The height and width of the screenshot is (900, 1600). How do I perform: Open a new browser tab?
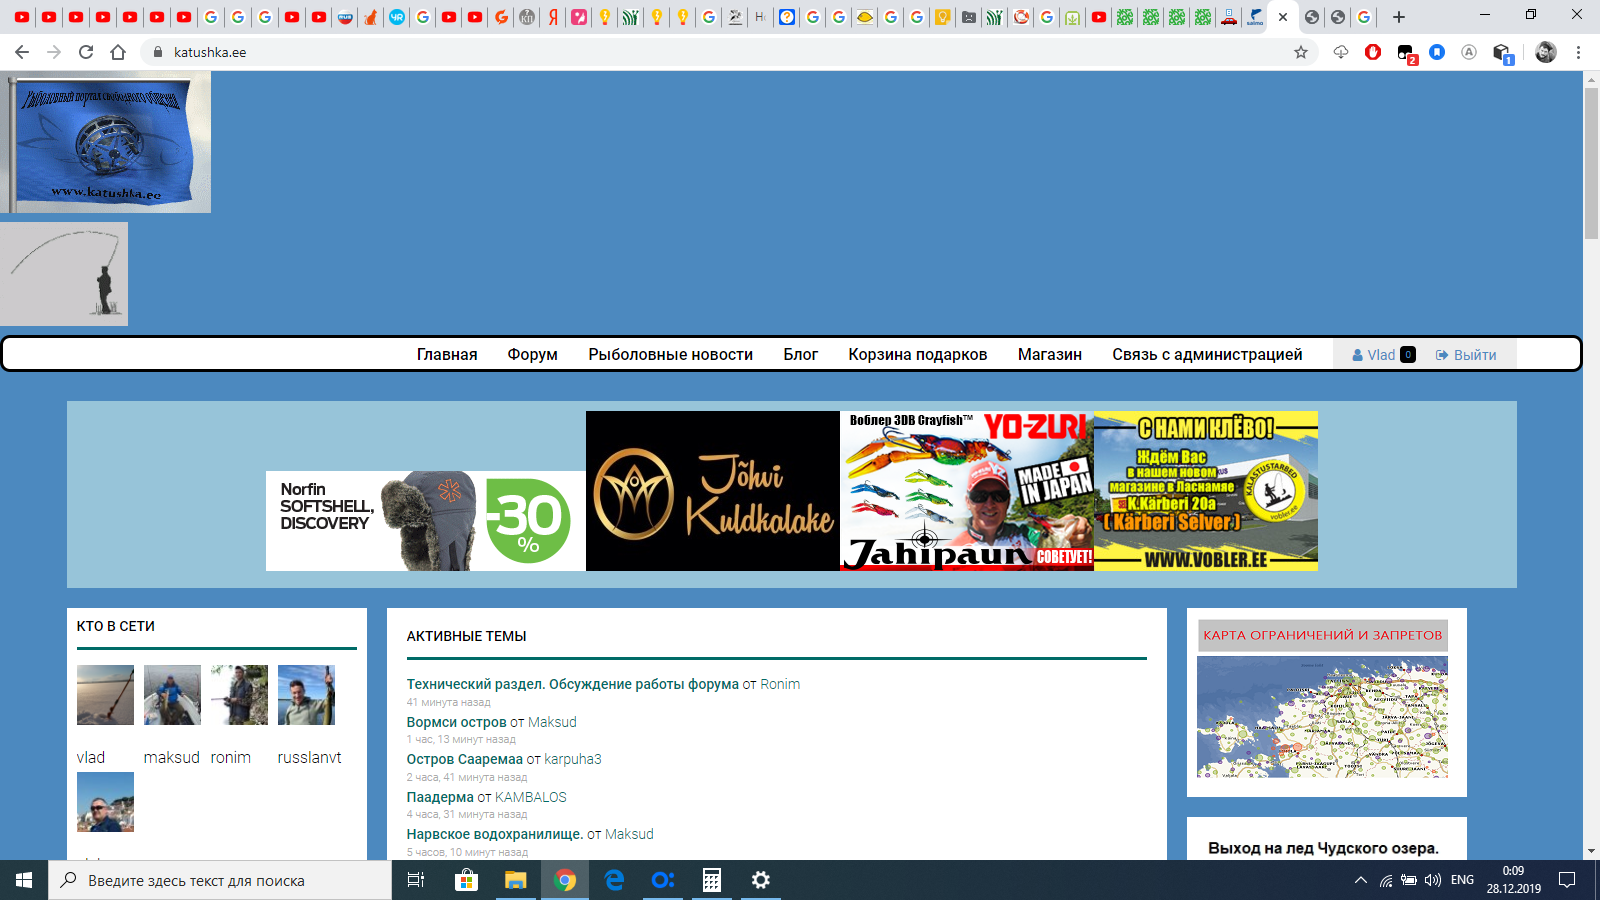pos(1399,17)
